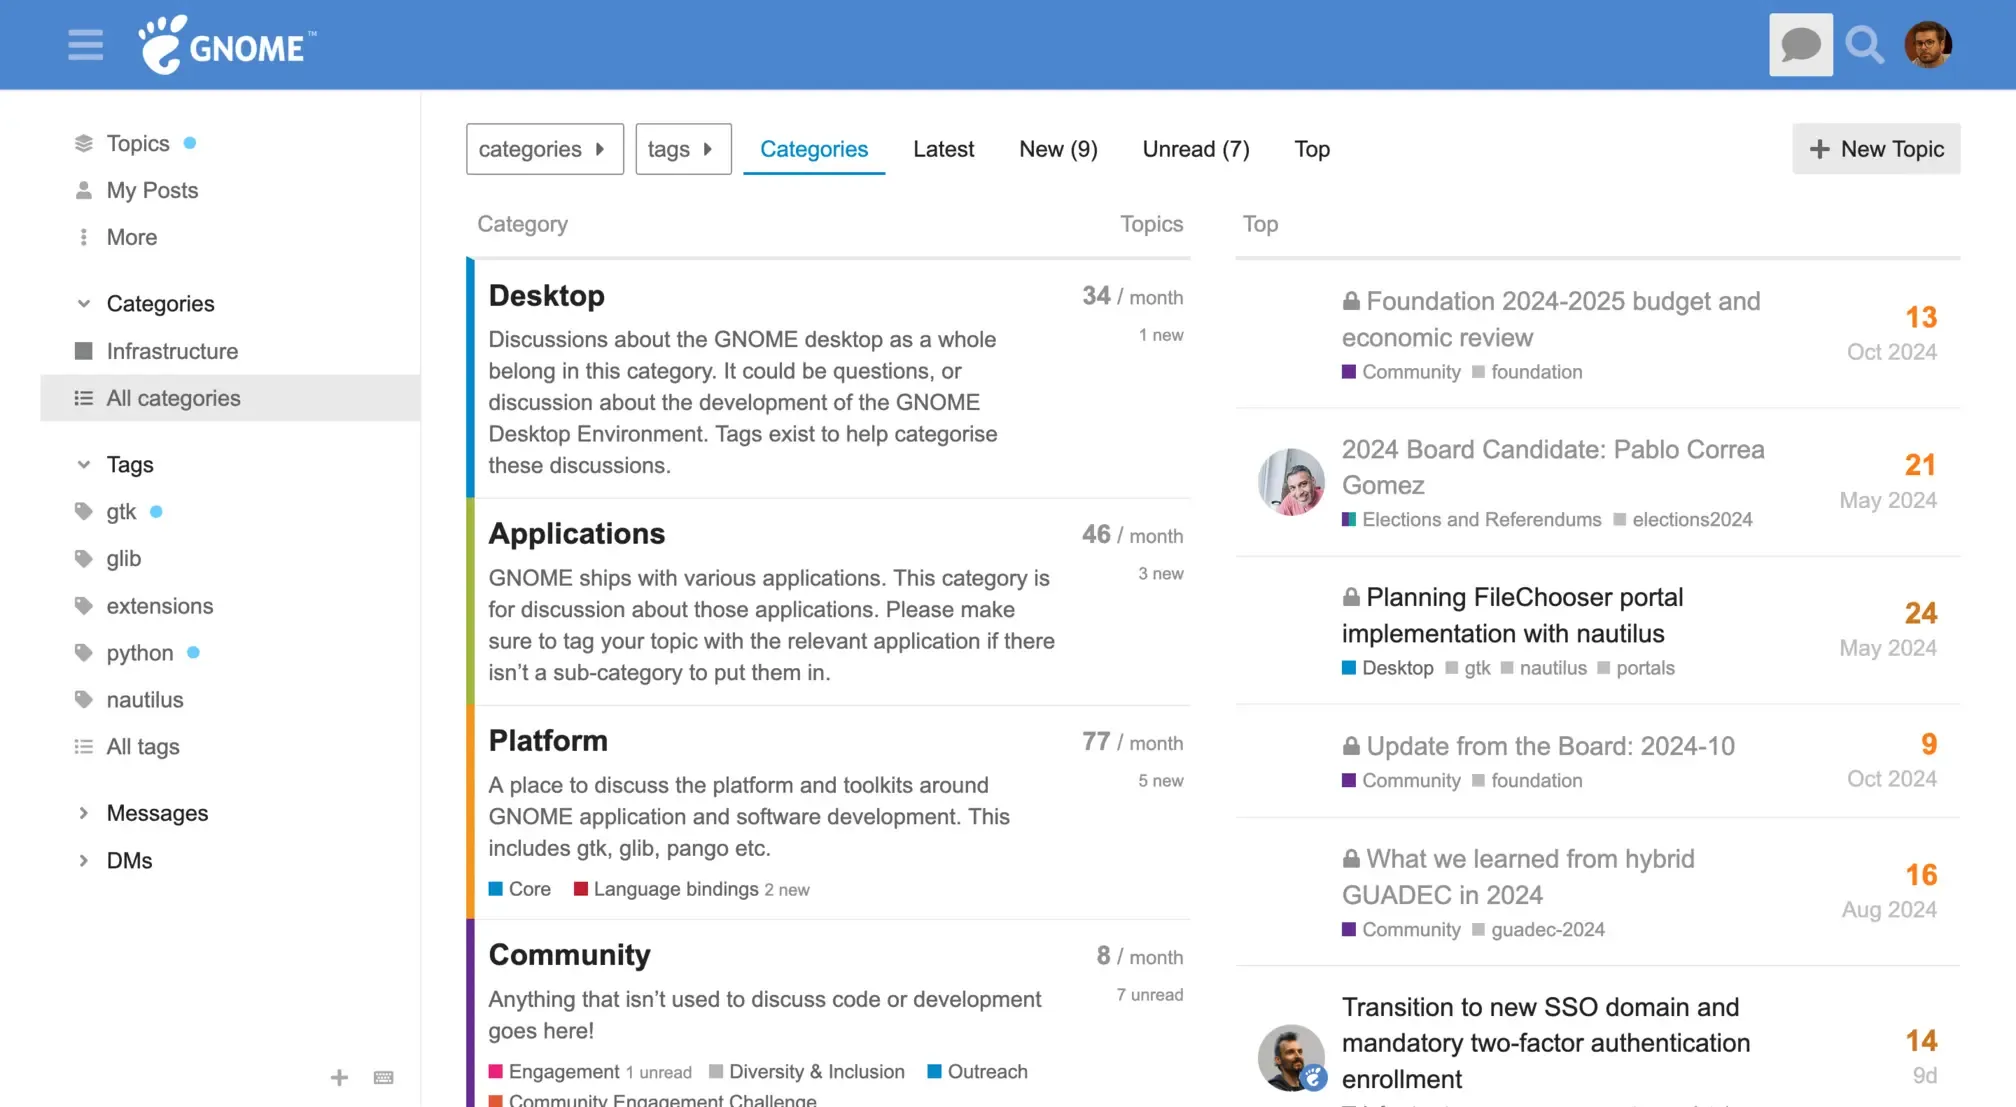Open the hamburger navigation menu
Screen dimensions: 2016x1107
(x=85, y=44)
